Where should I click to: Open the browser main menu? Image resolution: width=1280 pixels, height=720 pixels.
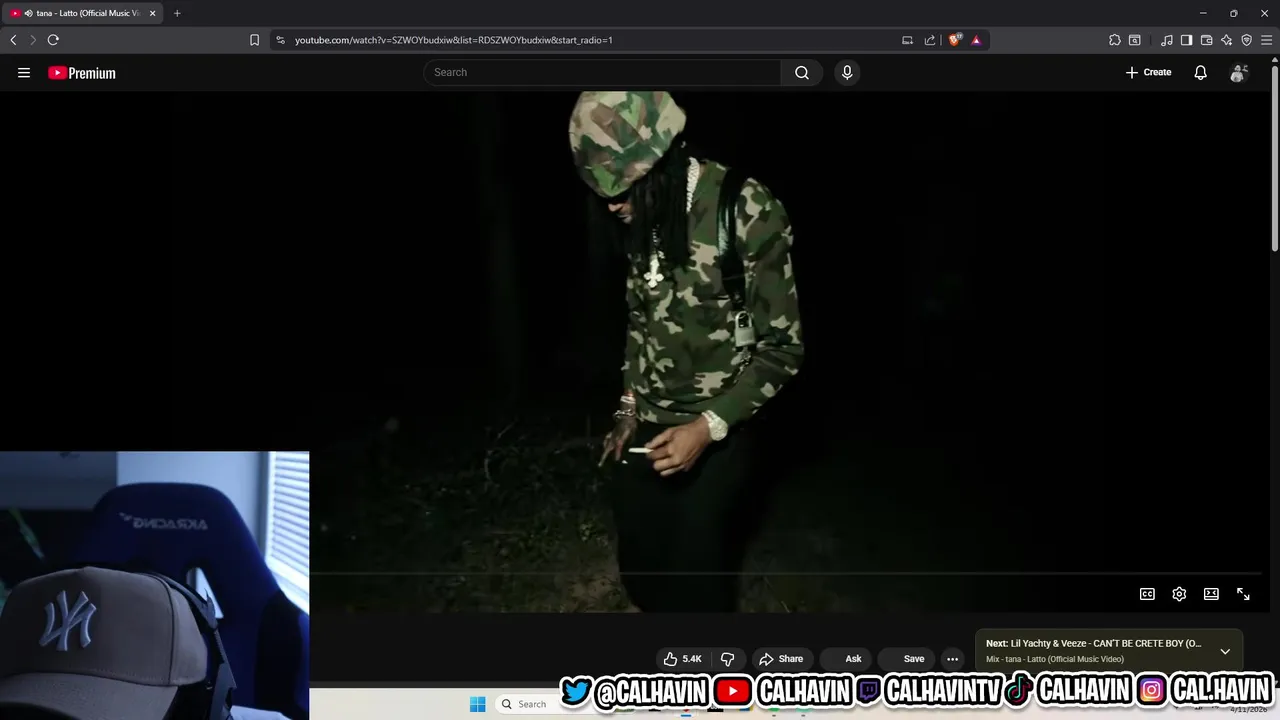click(1266, 40)
